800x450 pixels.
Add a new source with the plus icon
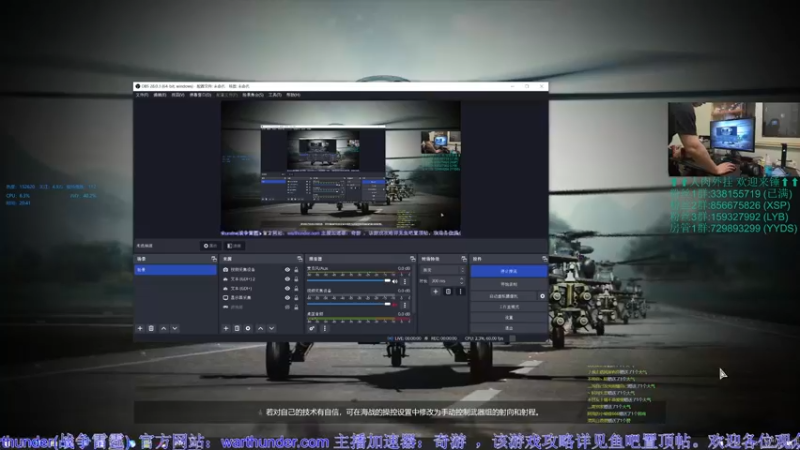(226, 329)
